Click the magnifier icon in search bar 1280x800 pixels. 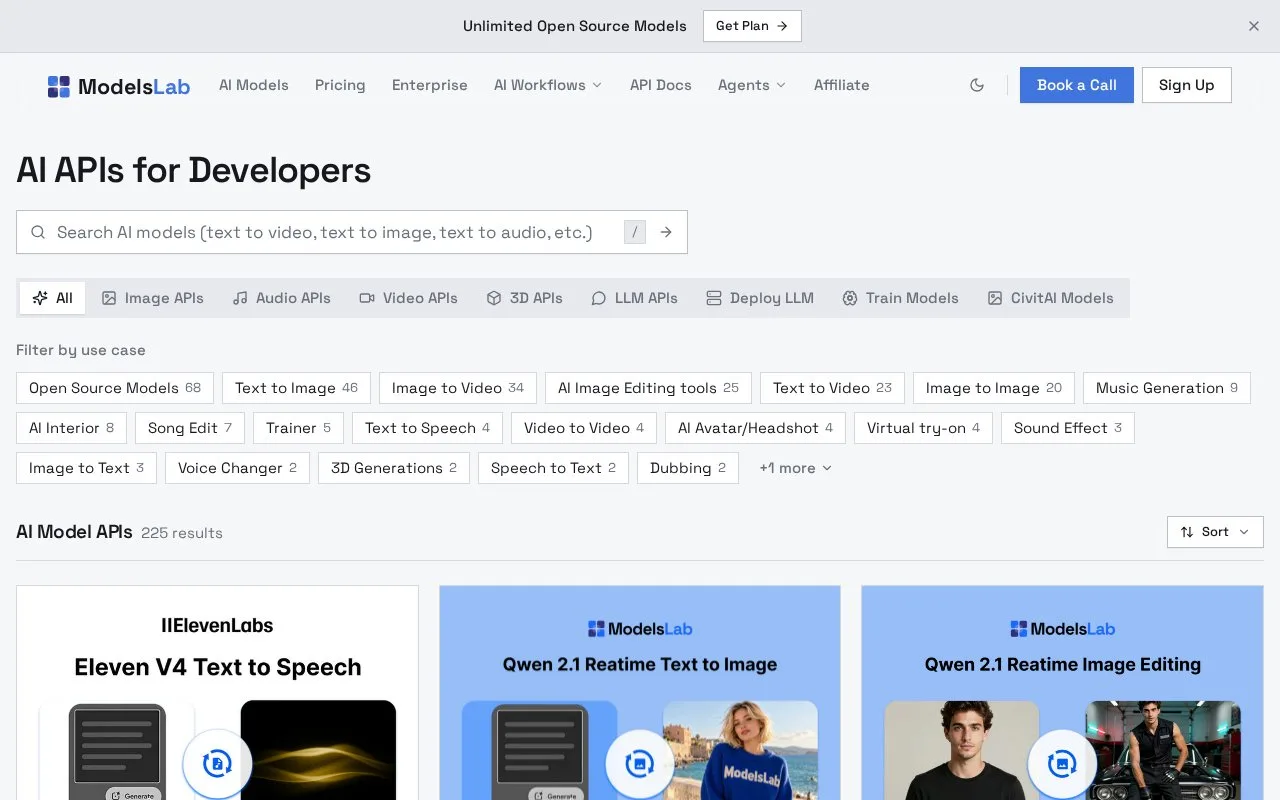coord(38,232)
